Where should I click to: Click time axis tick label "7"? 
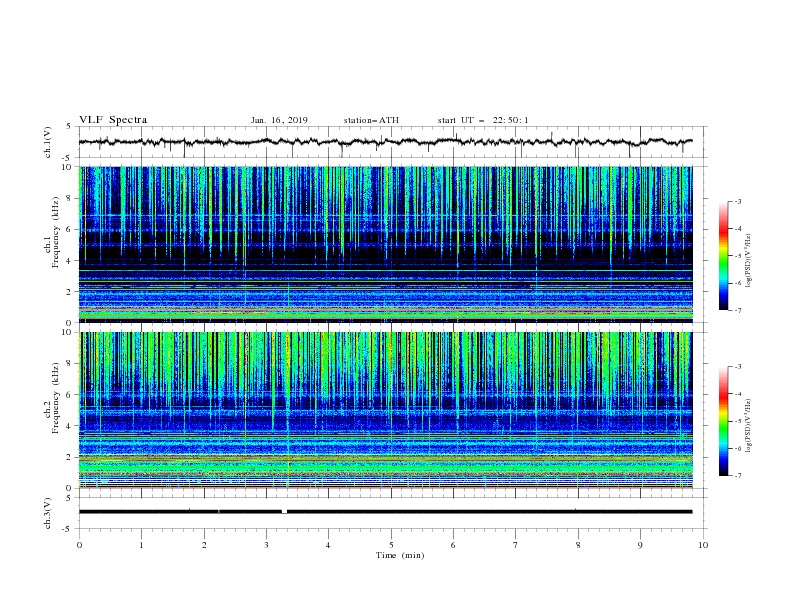(516, 545)
